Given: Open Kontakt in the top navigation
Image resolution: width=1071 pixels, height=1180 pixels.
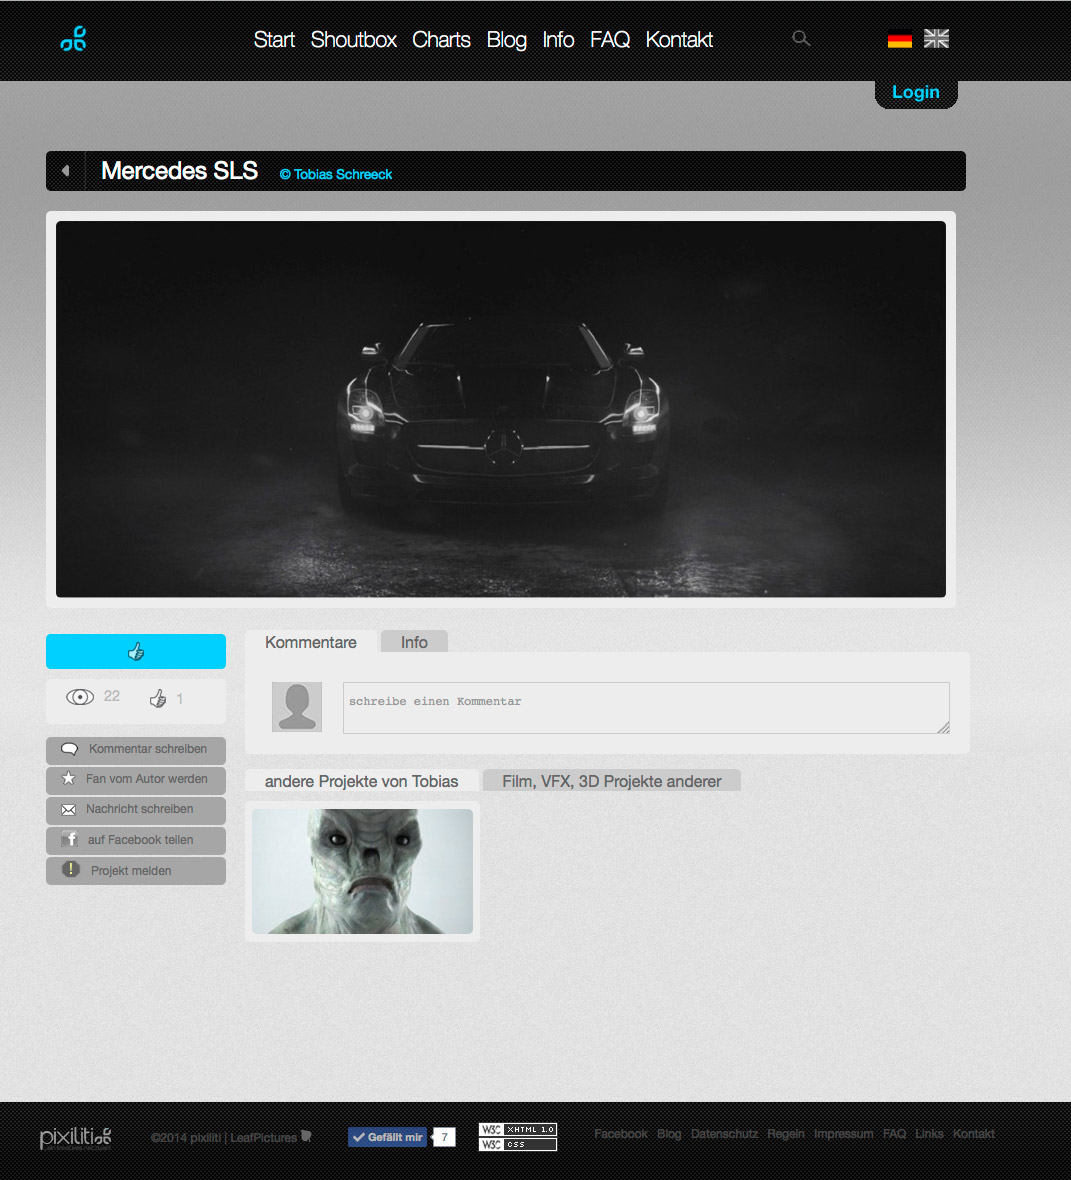Looking at the screenshot, I should pos(679,40).
